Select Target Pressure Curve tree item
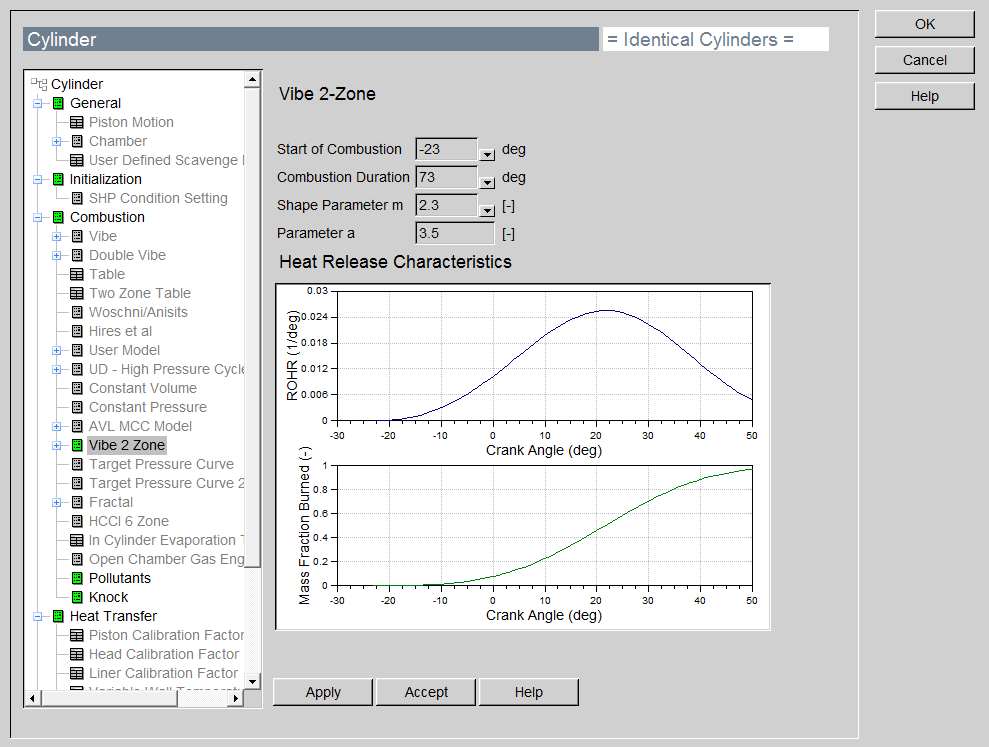 pos(161,464)
